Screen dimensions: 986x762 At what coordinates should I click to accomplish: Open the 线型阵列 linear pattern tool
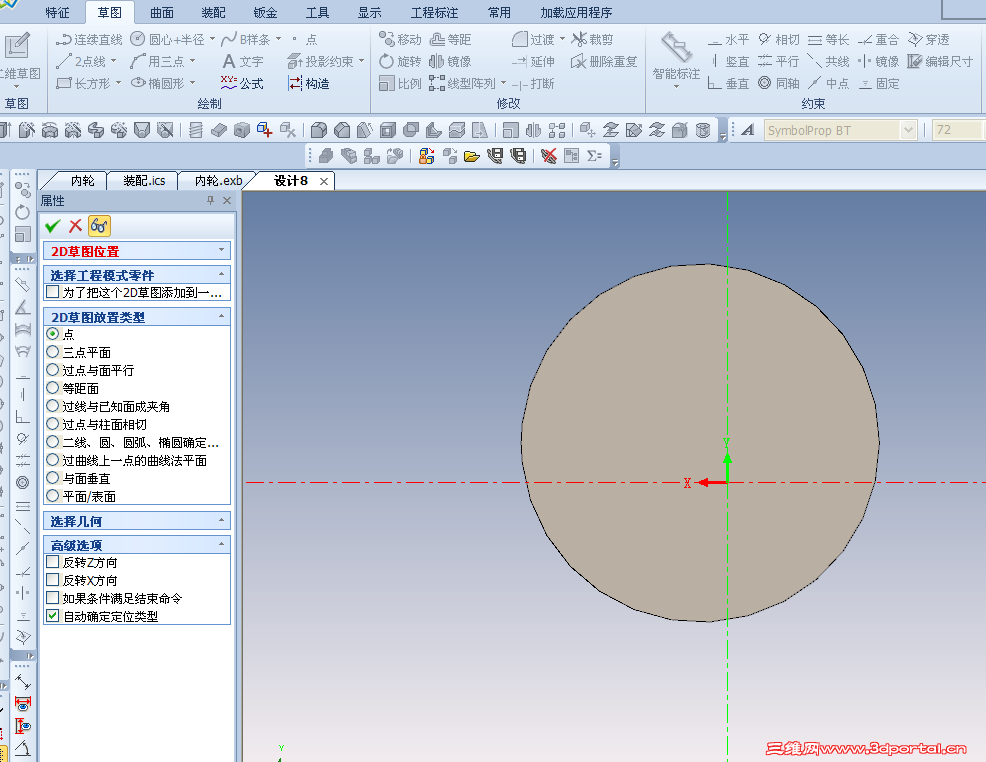tap(463, 83)
